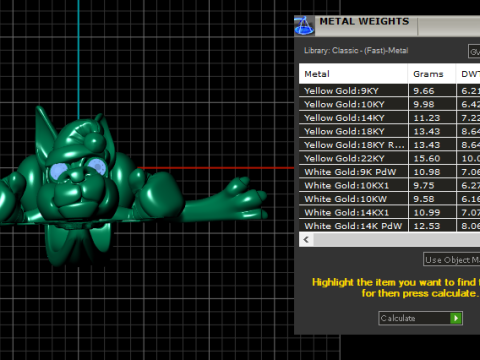The image size is (480, 360).
Task: Click the 9.58 grams value
Action: click(424, 199)
